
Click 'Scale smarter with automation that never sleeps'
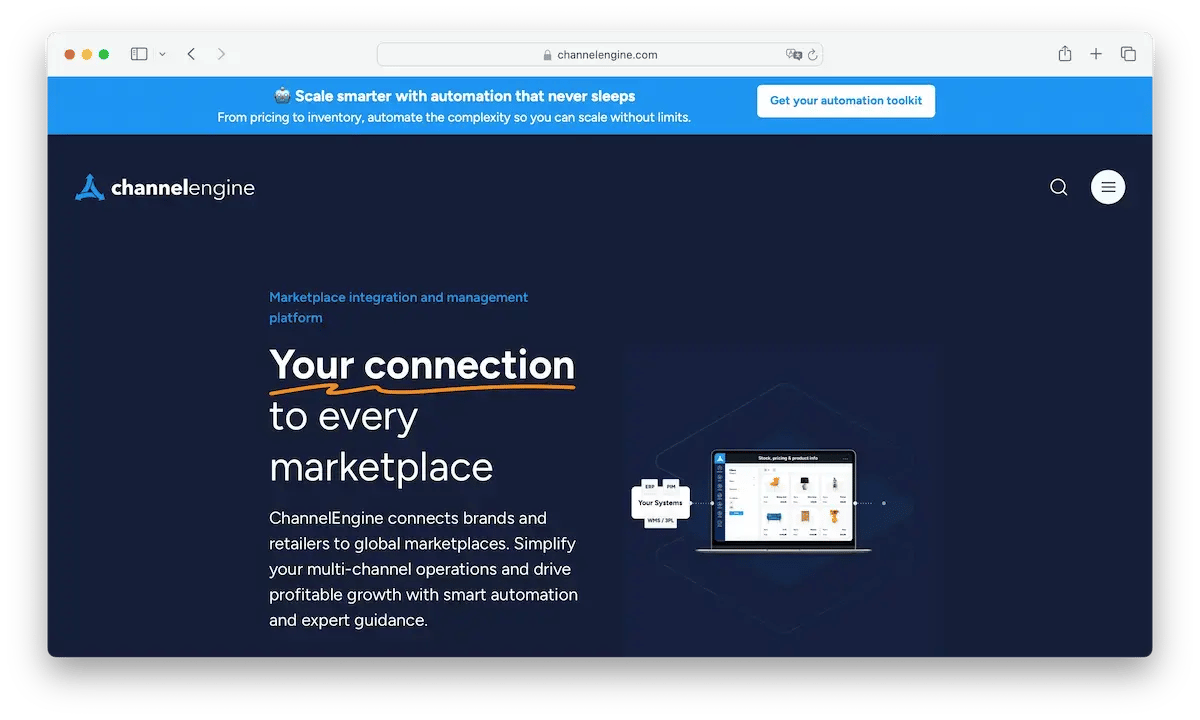click(465, 96)
